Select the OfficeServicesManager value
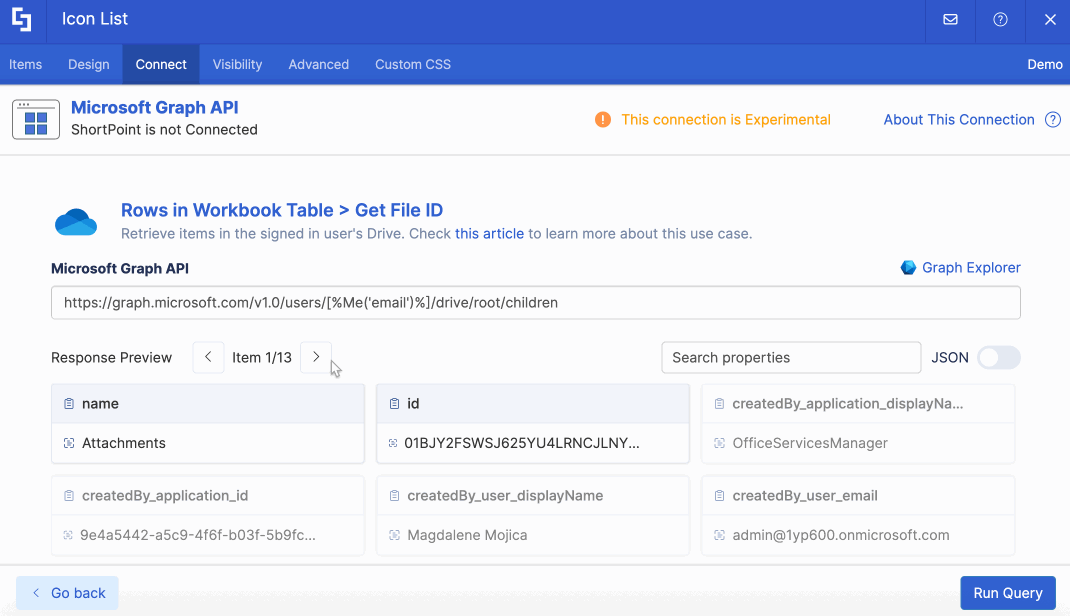The height and width of the screenshot is (616, 1070). pyautogui.click(x=858, y=443)
